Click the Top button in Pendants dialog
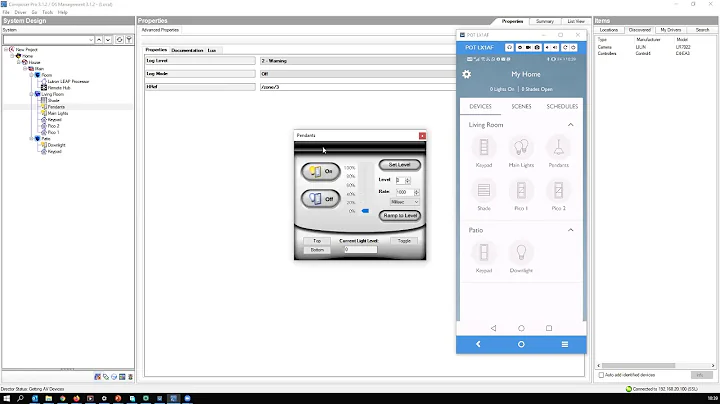This screenshot has width=720, height=404. coord(317,241)
